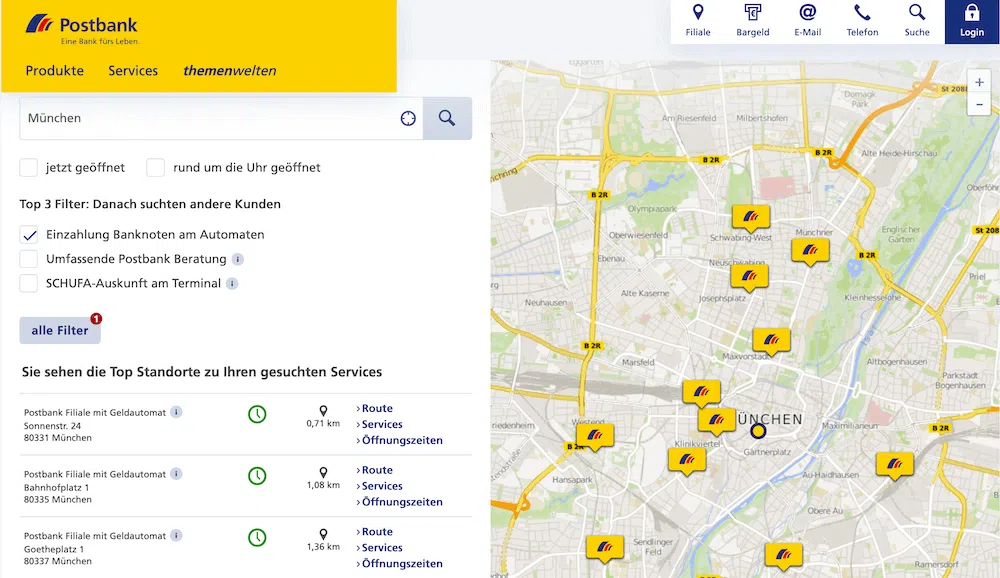Select Postbank marker near Sendlinger Feld
Viewport: 1000px width, 578px height.
tap(605, 549)
